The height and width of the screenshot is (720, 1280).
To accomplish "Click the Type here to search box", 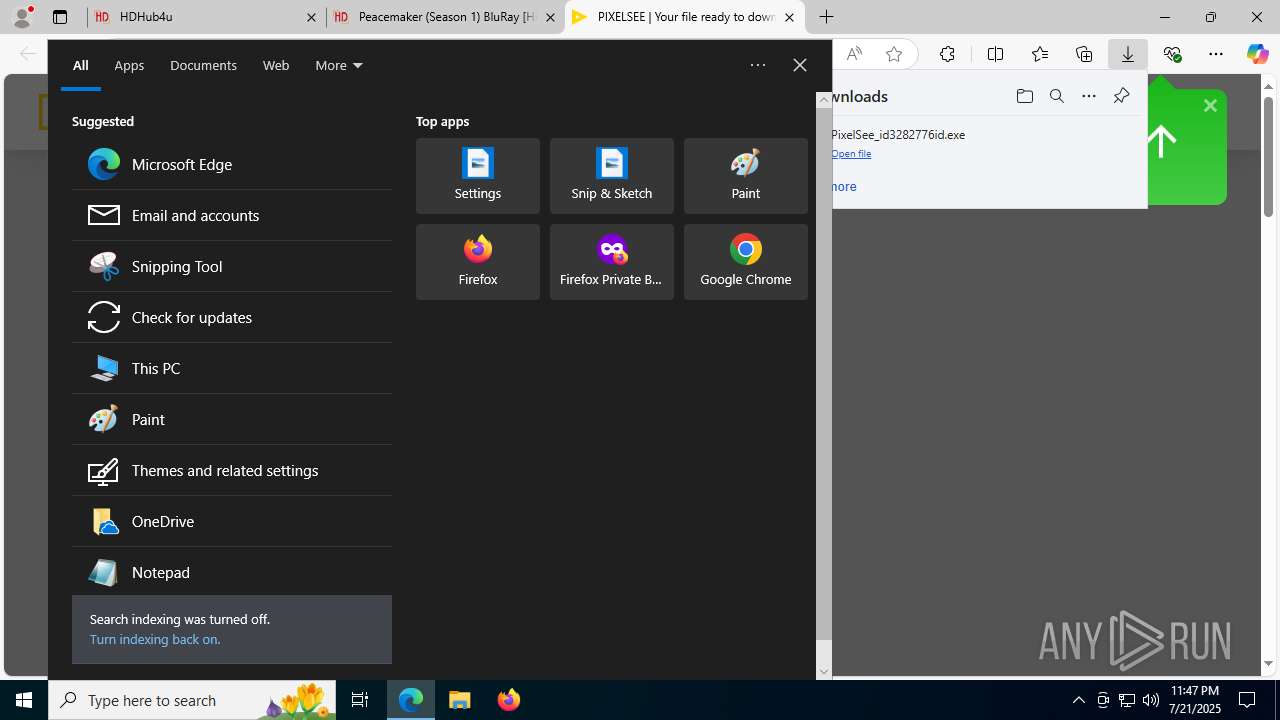I will [x=194, y=700].
